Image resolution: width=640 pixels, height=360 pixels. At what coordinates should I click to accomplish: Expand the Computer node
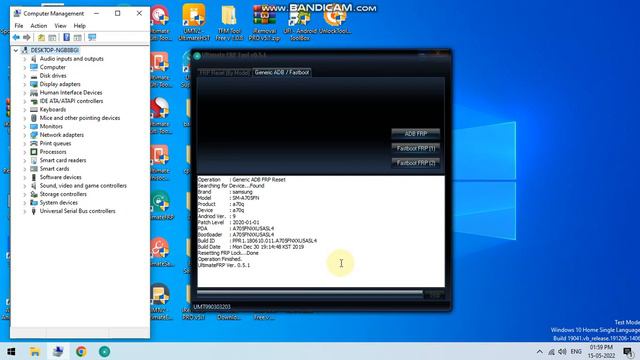pyautogui.click(x=25, y=67)
